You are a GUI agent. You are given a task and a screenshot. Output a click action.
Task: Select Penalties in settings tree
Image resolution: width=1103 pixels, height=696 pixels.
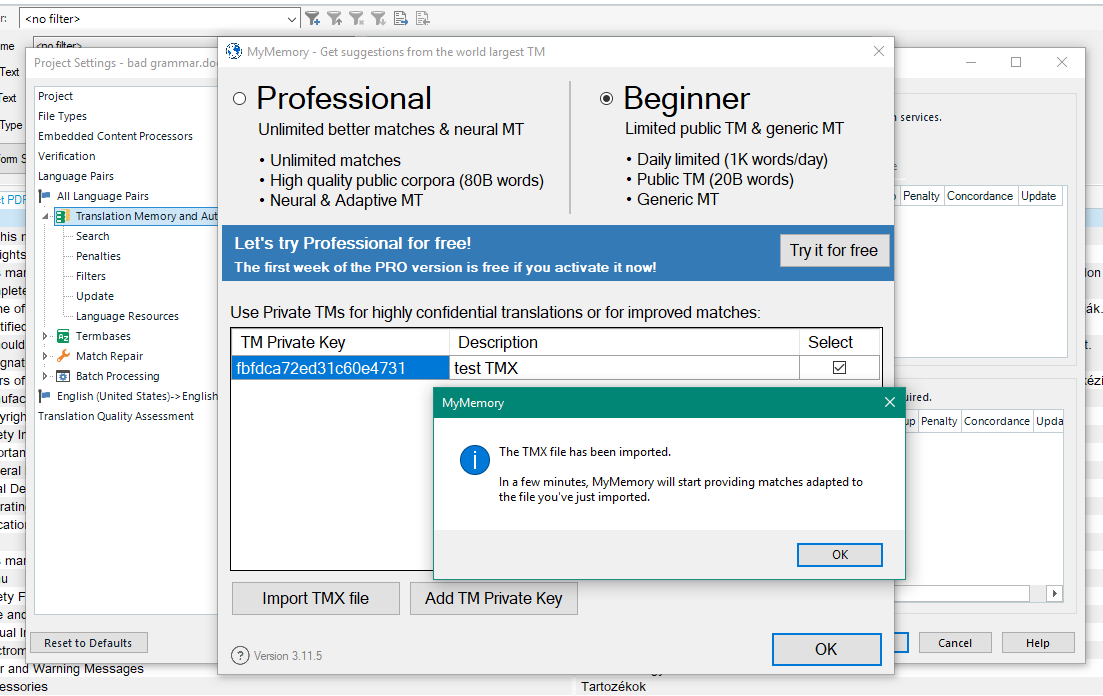click(x=98, y=256)
